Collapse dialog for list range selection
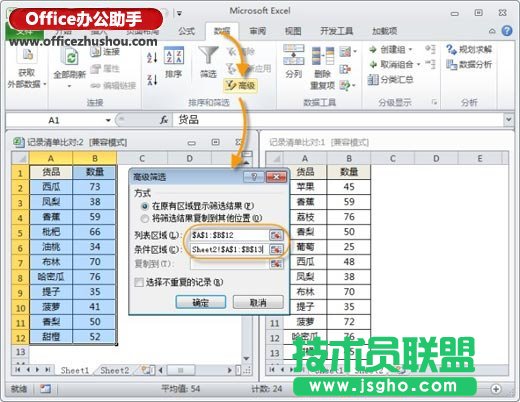This screenshot has height=402, width=520. 276,235
